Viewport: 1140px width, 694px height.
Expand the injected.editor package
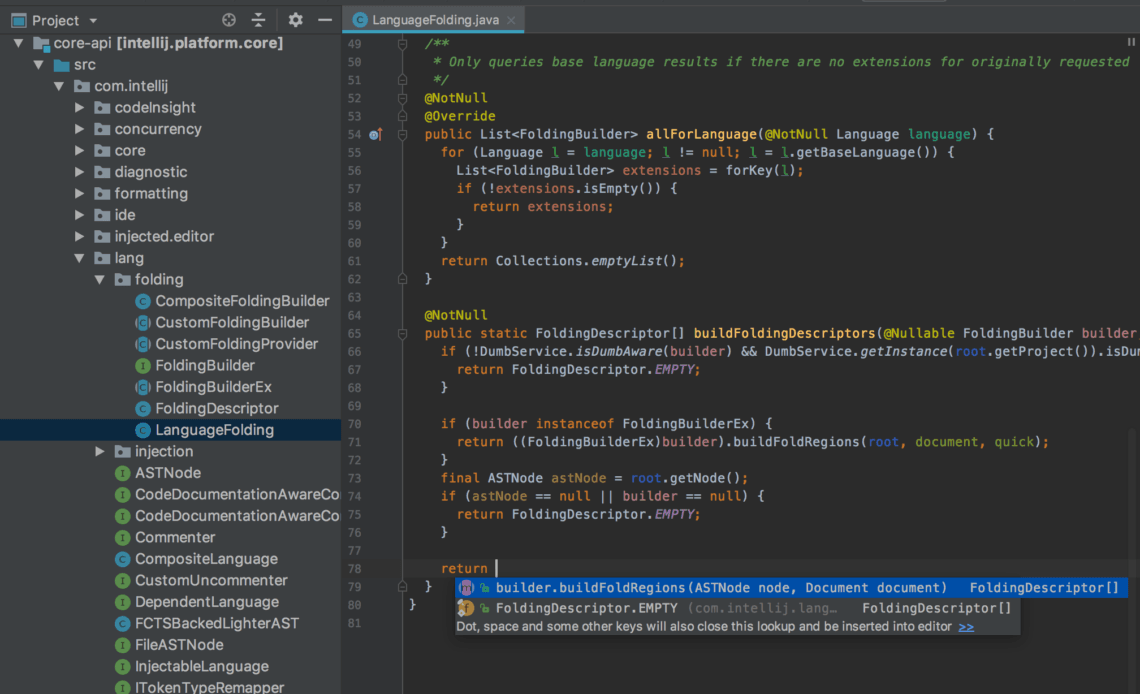pyautogui.click(x=79, y=237)
